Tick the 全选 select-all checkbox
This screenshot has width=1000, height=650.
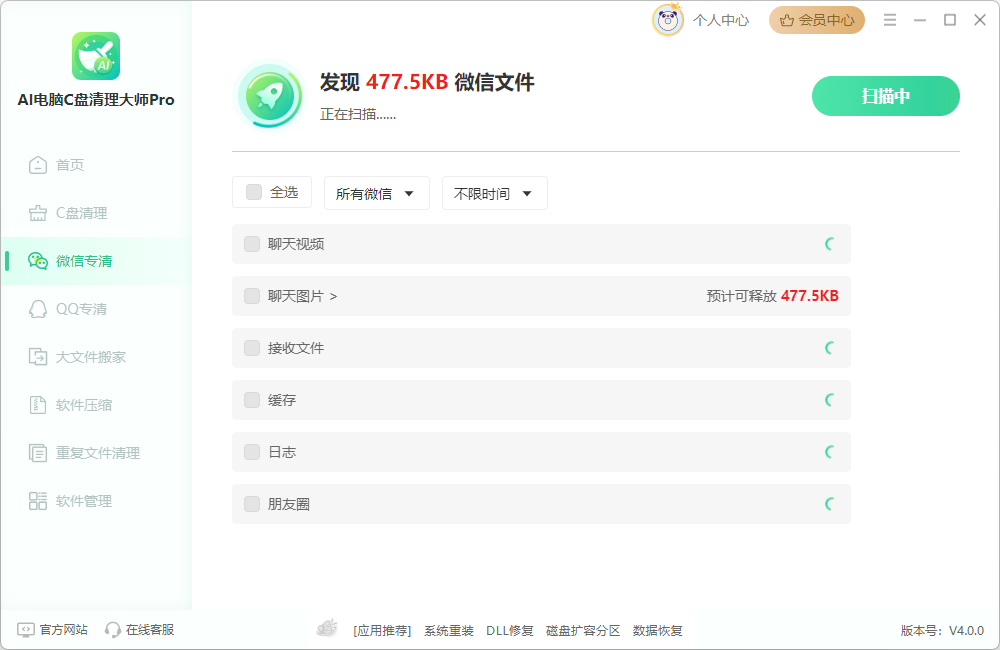pyautogui.click(x=254, y=192)
